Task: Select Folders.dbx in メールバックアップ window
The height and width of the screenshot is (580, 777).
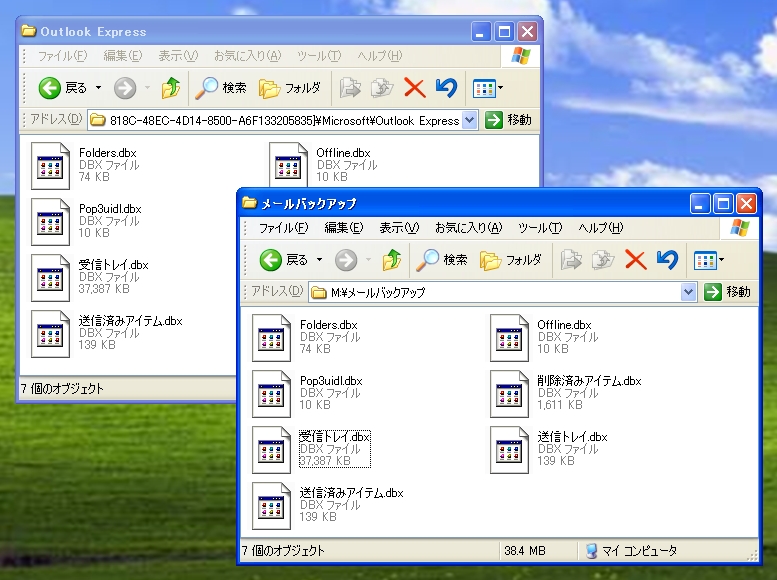Action: click(x=305, y=337)
